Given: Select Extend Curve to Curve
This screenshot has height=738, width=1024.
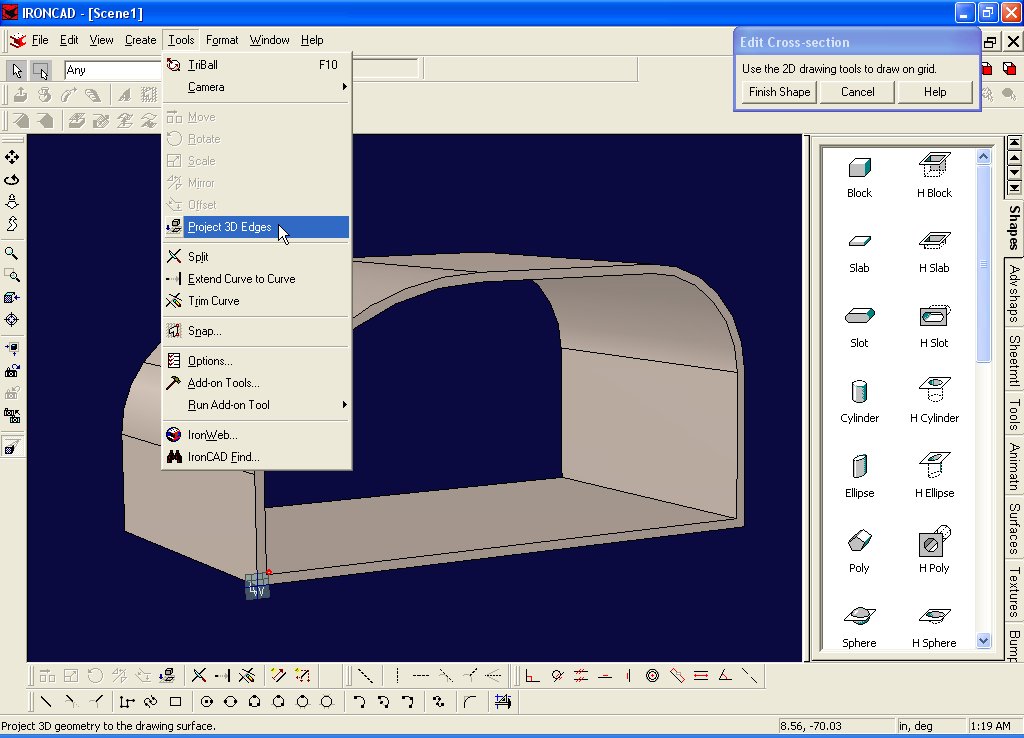Looking at the screenshot, I should tap(257, 279).
